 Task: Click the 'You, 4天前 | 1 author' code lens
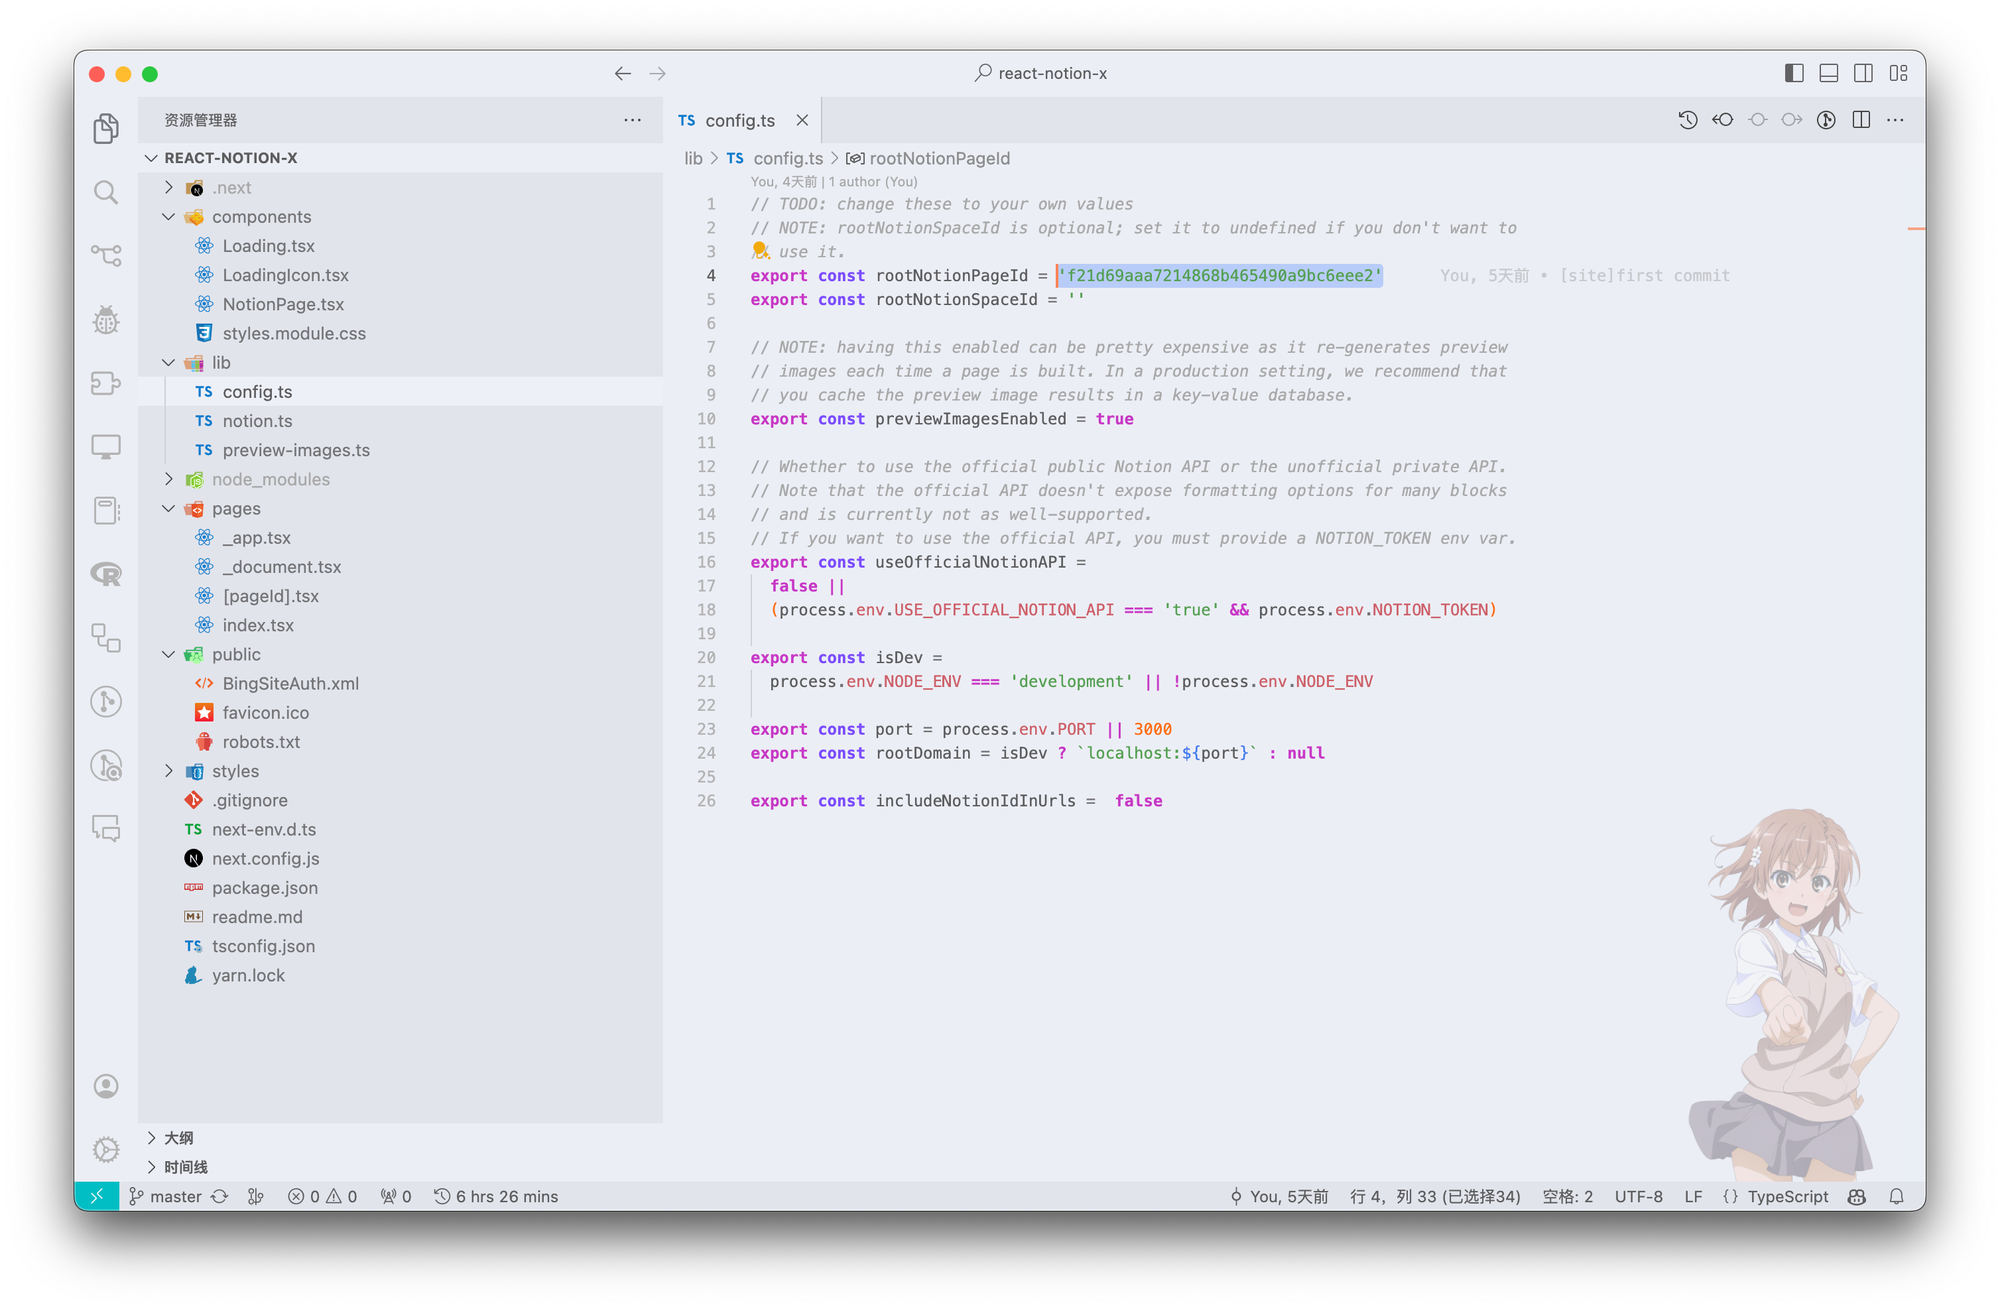tap(834, 182)
